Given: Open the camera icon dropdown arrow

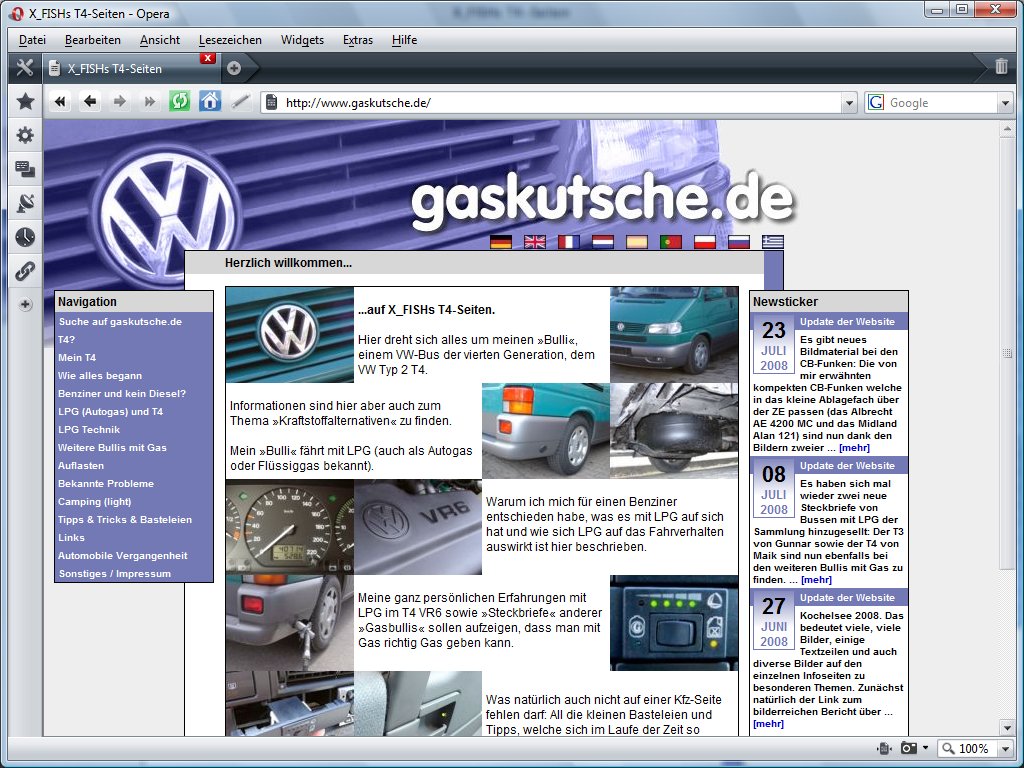Looking at the screenshot, I should coord(925,748).
